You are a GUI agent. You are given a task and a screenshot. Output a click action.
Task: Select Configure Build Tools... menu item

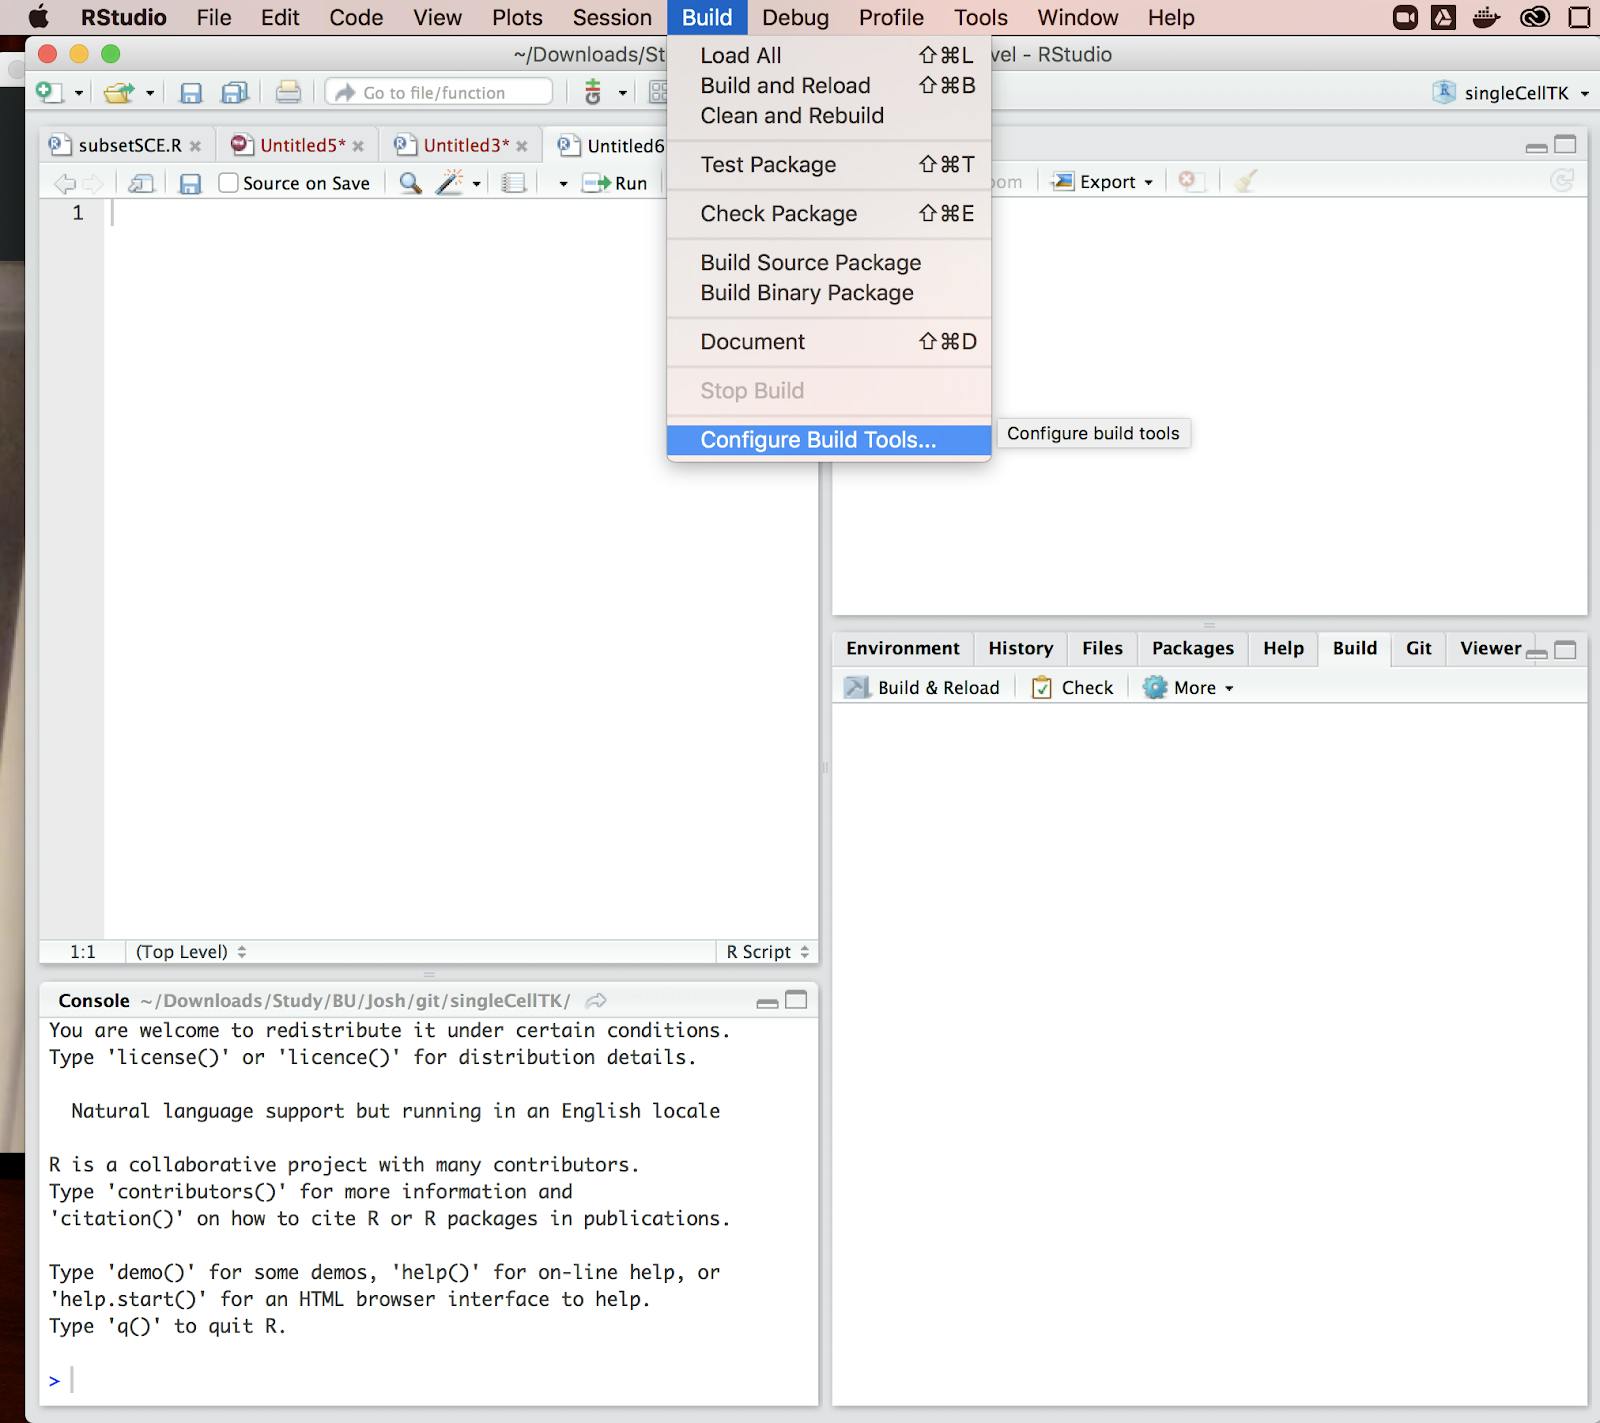pos(829,440)
